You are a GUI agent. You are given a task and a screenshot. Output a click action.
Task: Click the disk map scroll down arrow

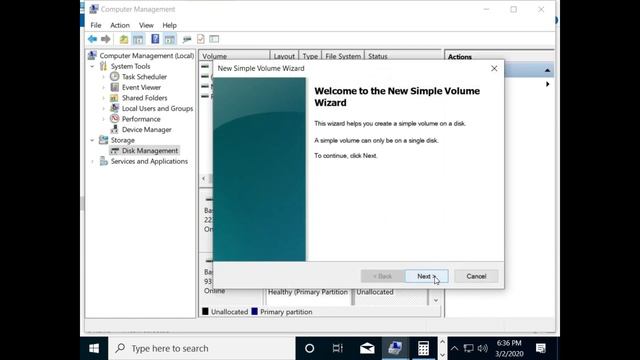(x=436, y=300)
